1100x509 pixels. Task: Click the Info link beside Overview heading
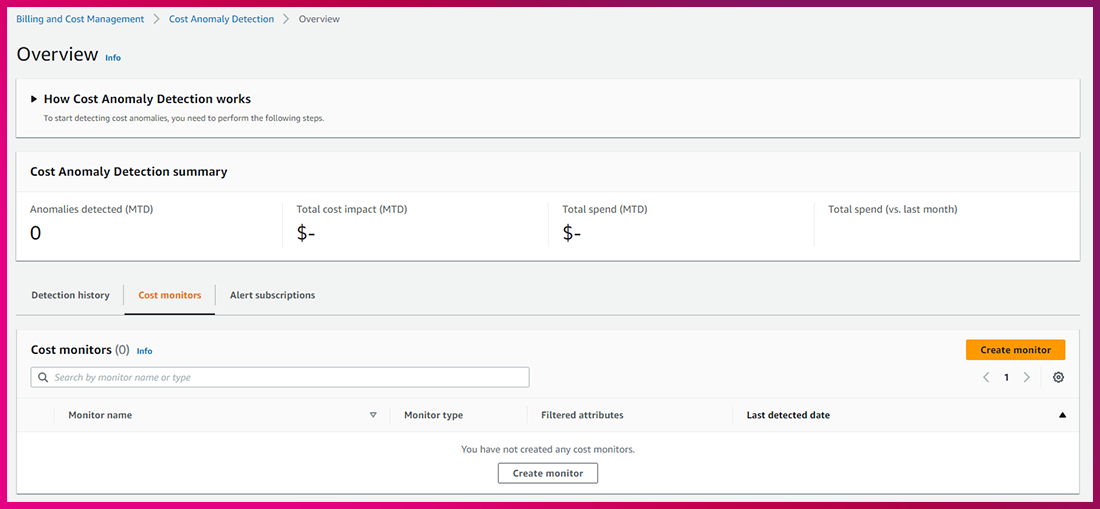click(x=113, y=58)
